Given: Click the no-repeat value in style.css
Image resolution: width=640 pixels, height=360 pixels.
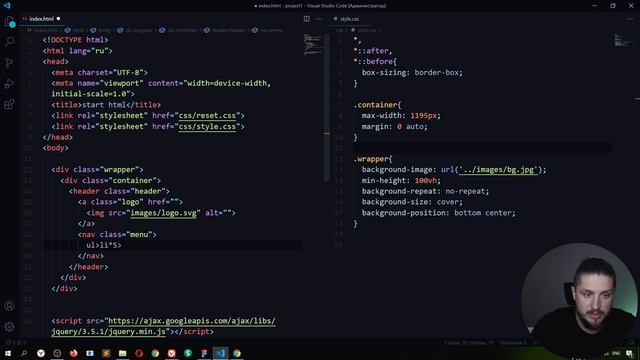Looking at the screenshot, I should (x=465, y=191).
